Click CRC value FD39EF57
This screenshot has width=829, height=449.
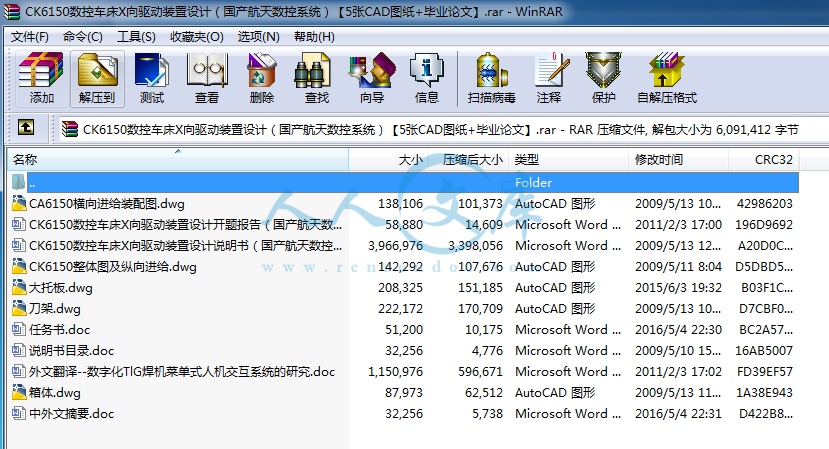point(764,371)
